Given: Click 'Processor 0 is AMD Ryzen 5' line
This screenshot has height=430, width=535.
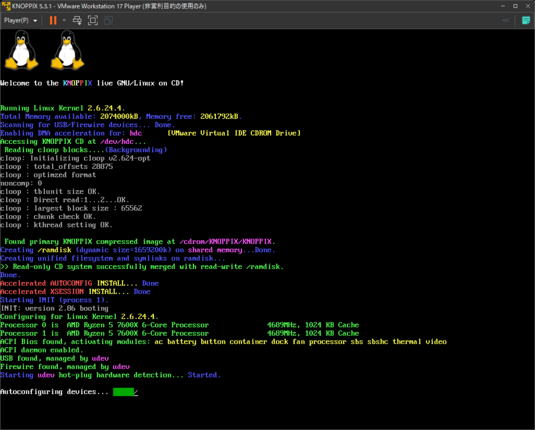Looking at the screenshot, I should pos(179,325).
